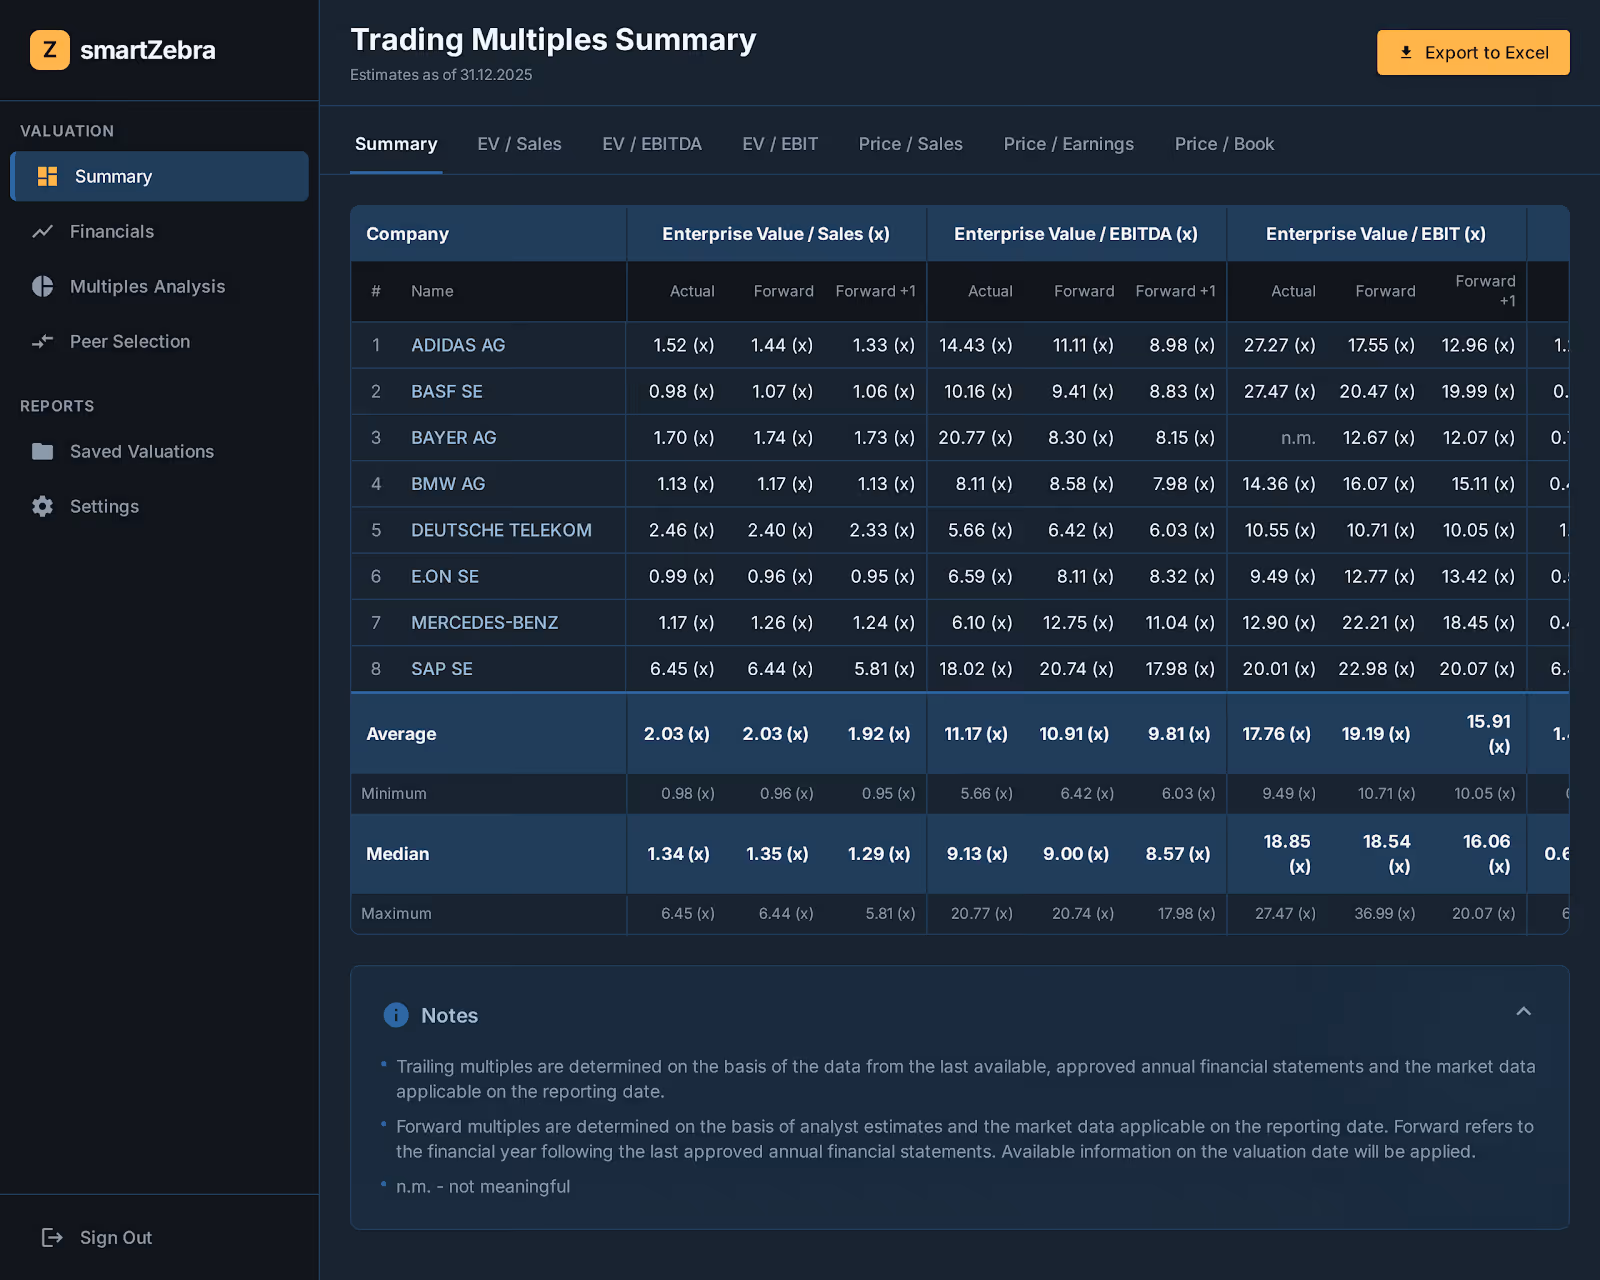Open Peer Selection via its arrows icon
This screenshot has height=1280, width=1600.
coord(42,341)
